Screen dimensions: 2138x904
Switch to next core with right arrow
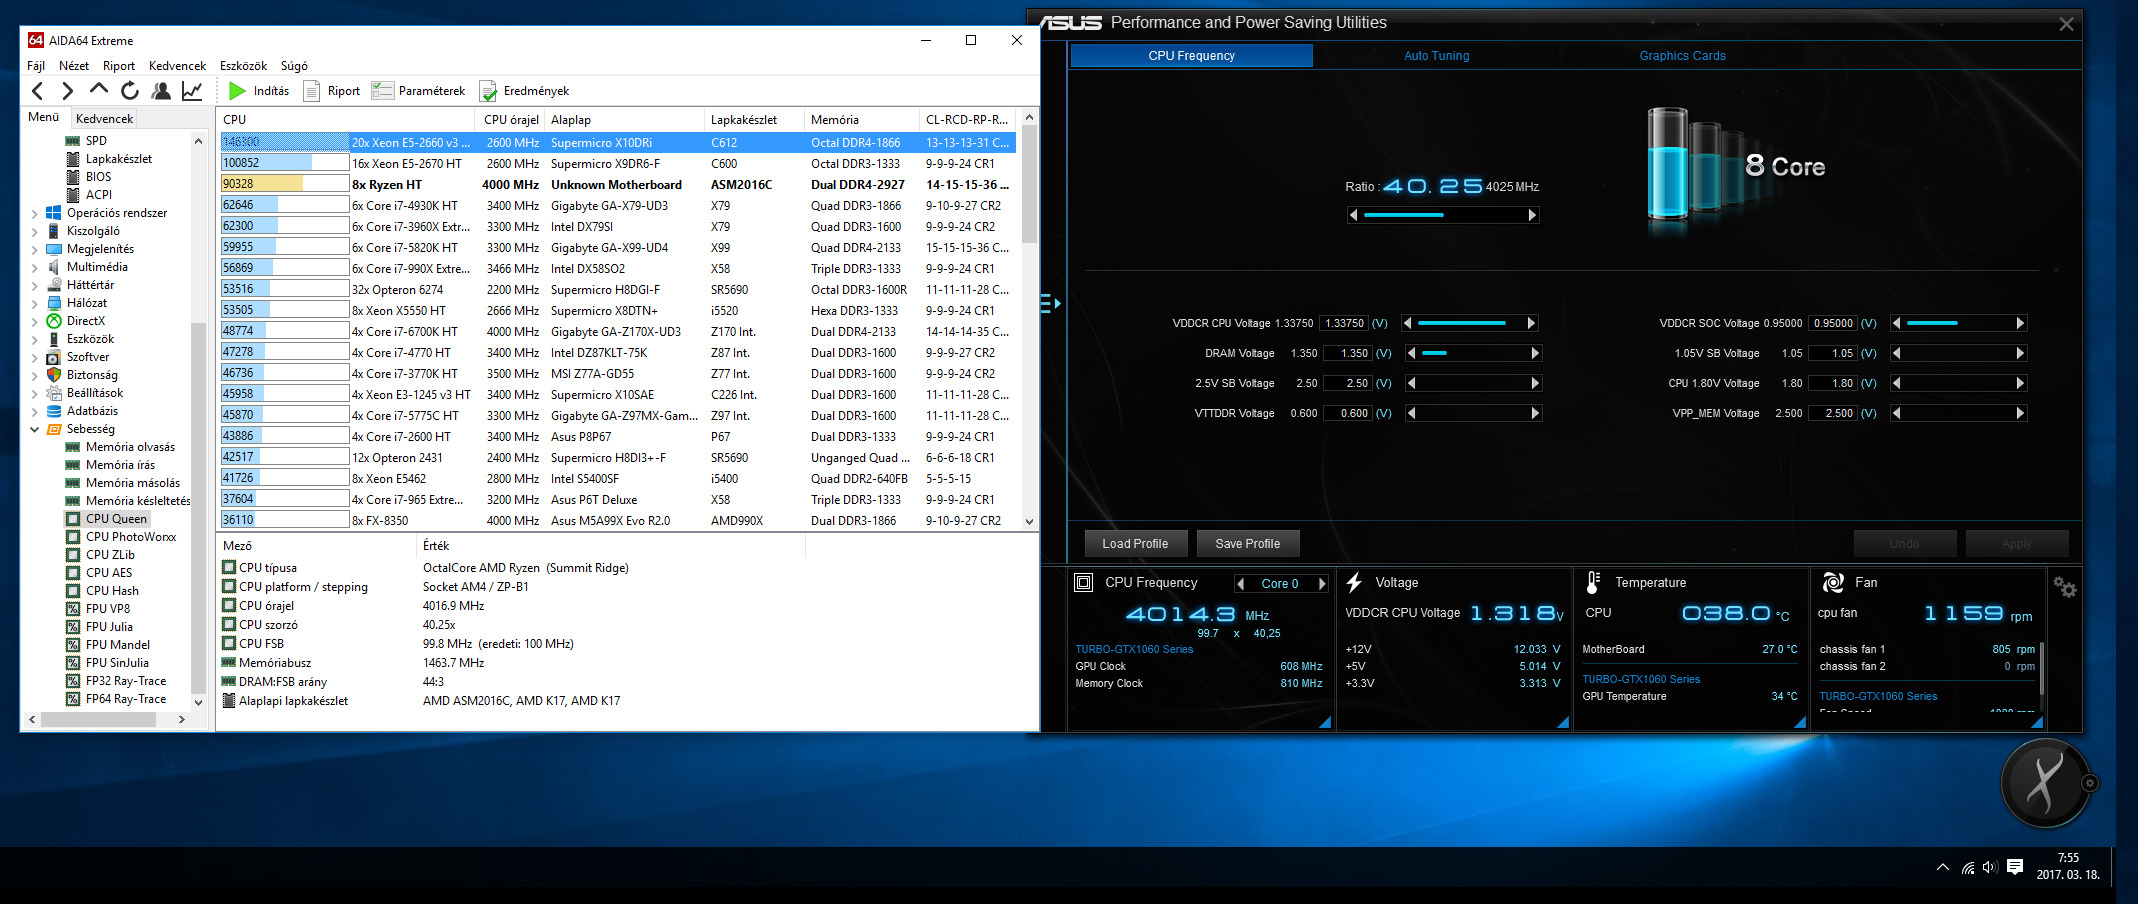pos(1322,584)
